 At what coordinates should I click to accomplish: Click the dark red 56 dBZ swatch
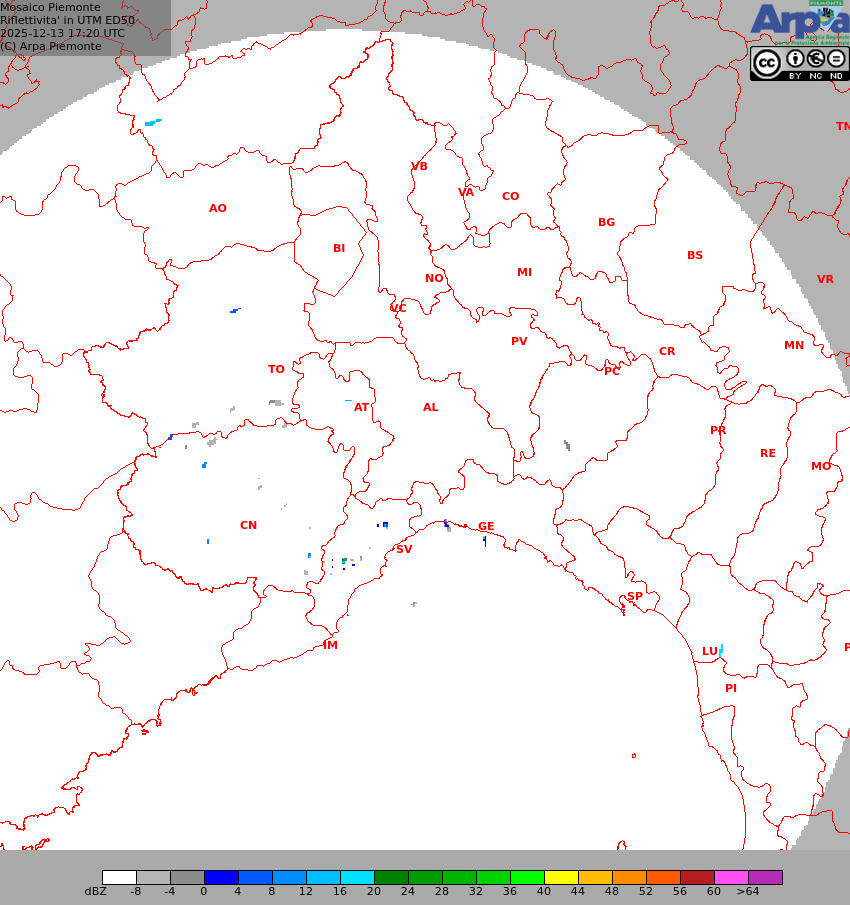pos(697,877)
